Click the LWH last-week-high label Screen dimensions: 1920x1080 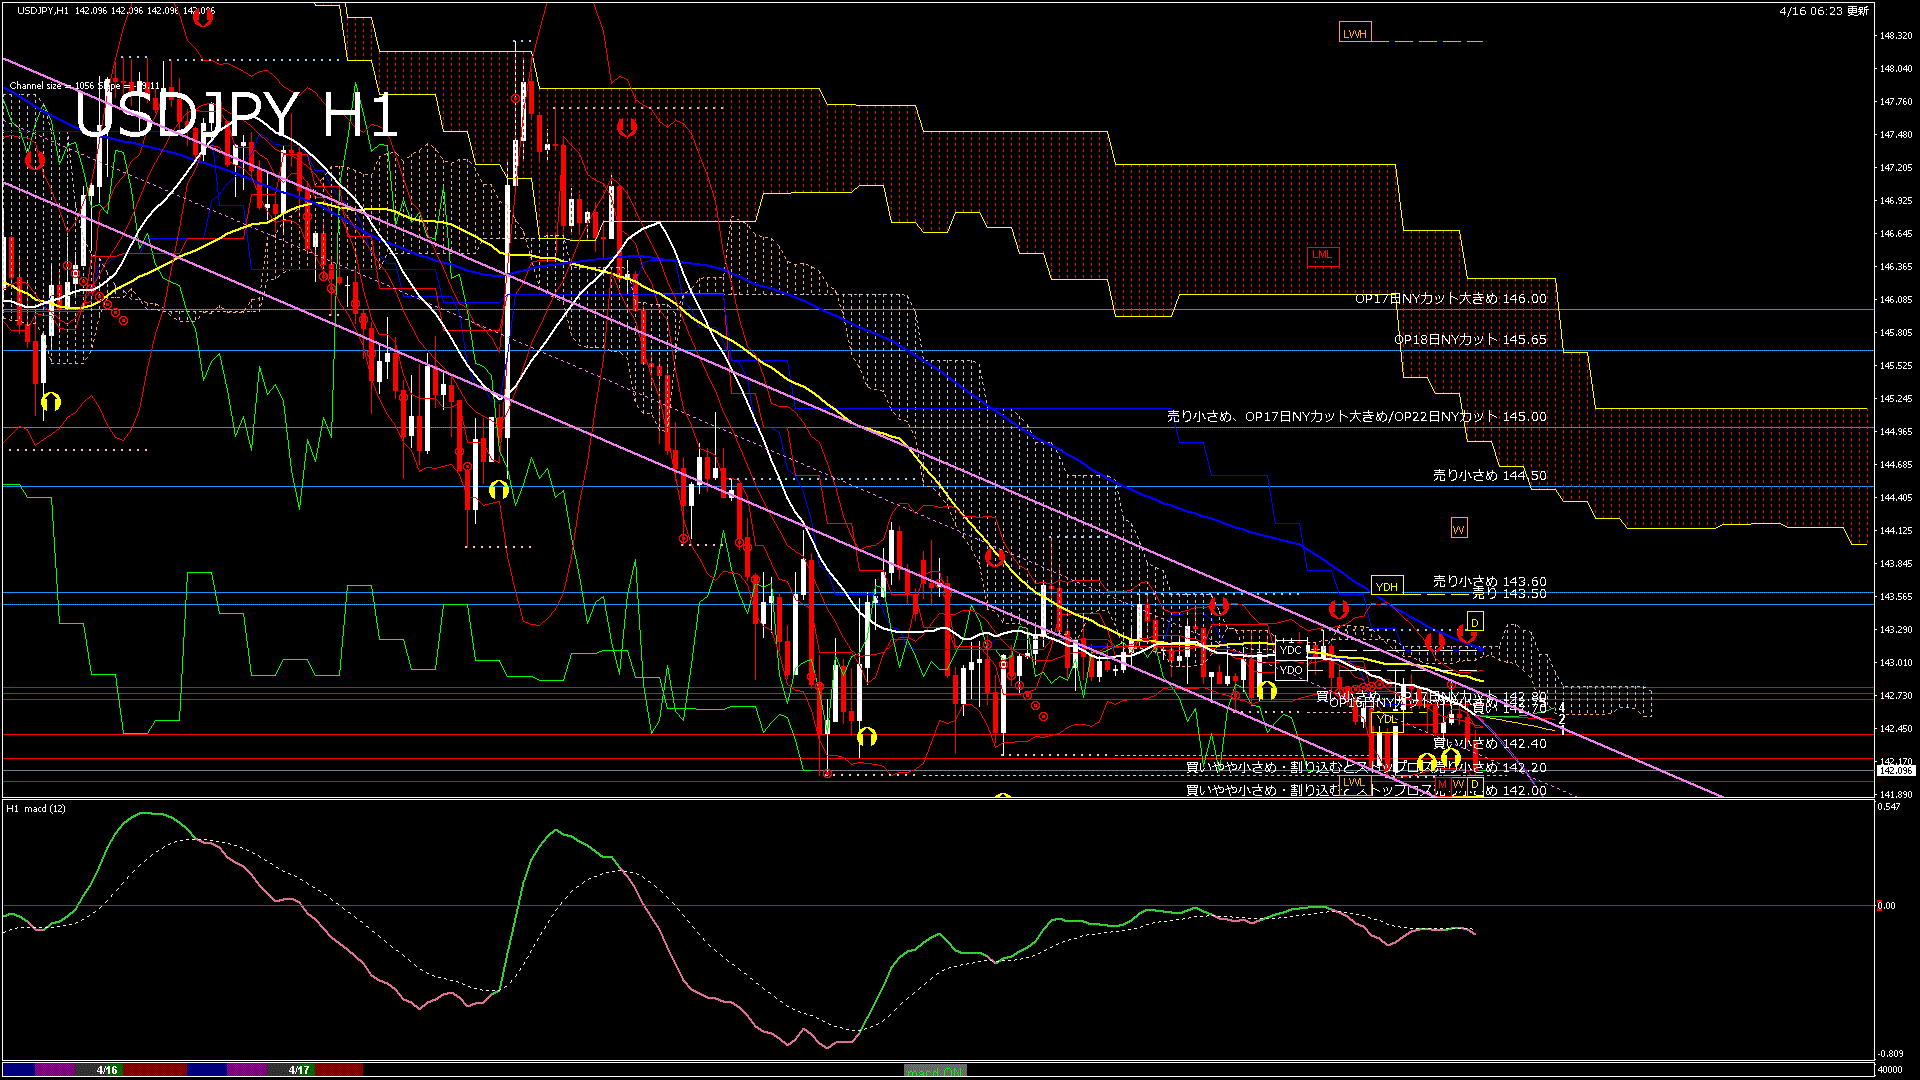coord(1354,34)
